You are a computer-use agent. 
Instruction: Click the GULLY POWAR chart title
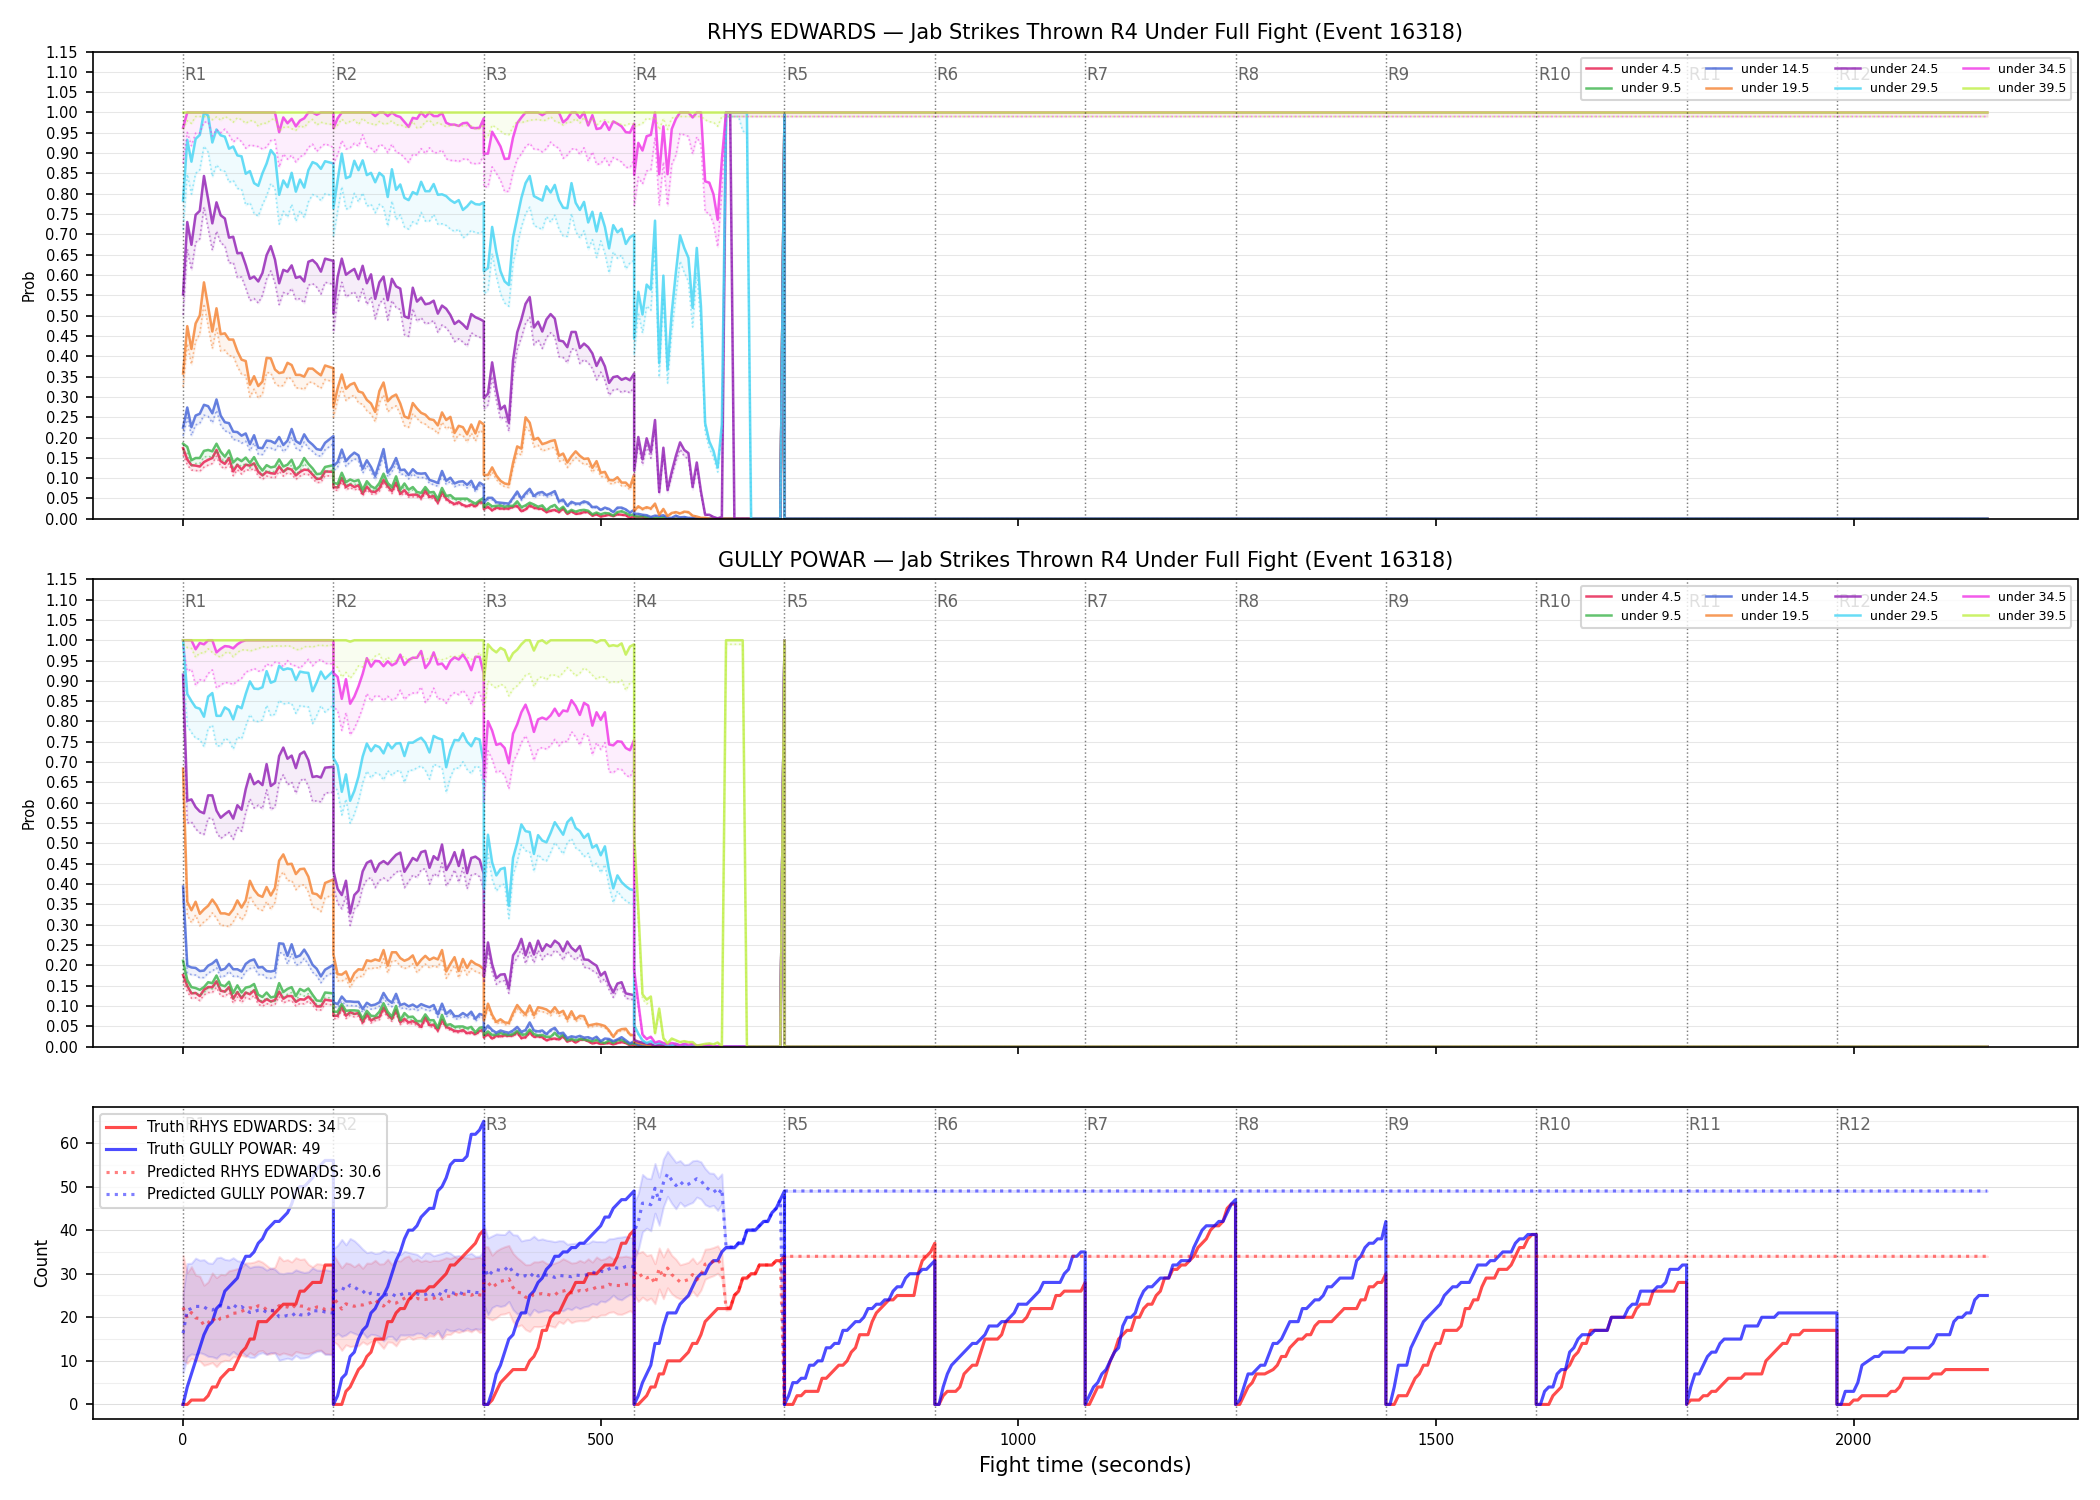1085,560
